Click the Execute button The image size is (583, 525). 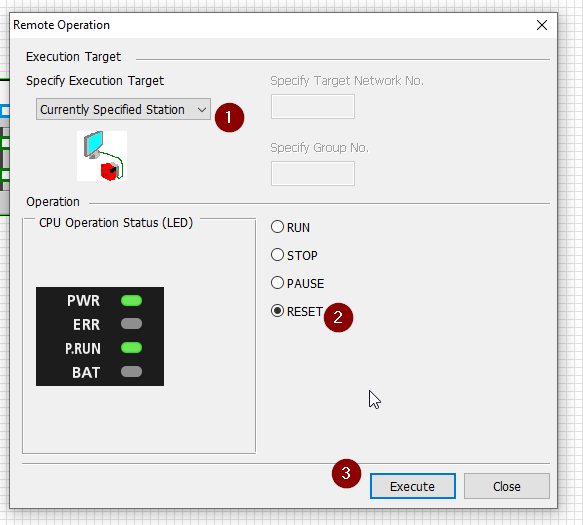coord(413,486)
